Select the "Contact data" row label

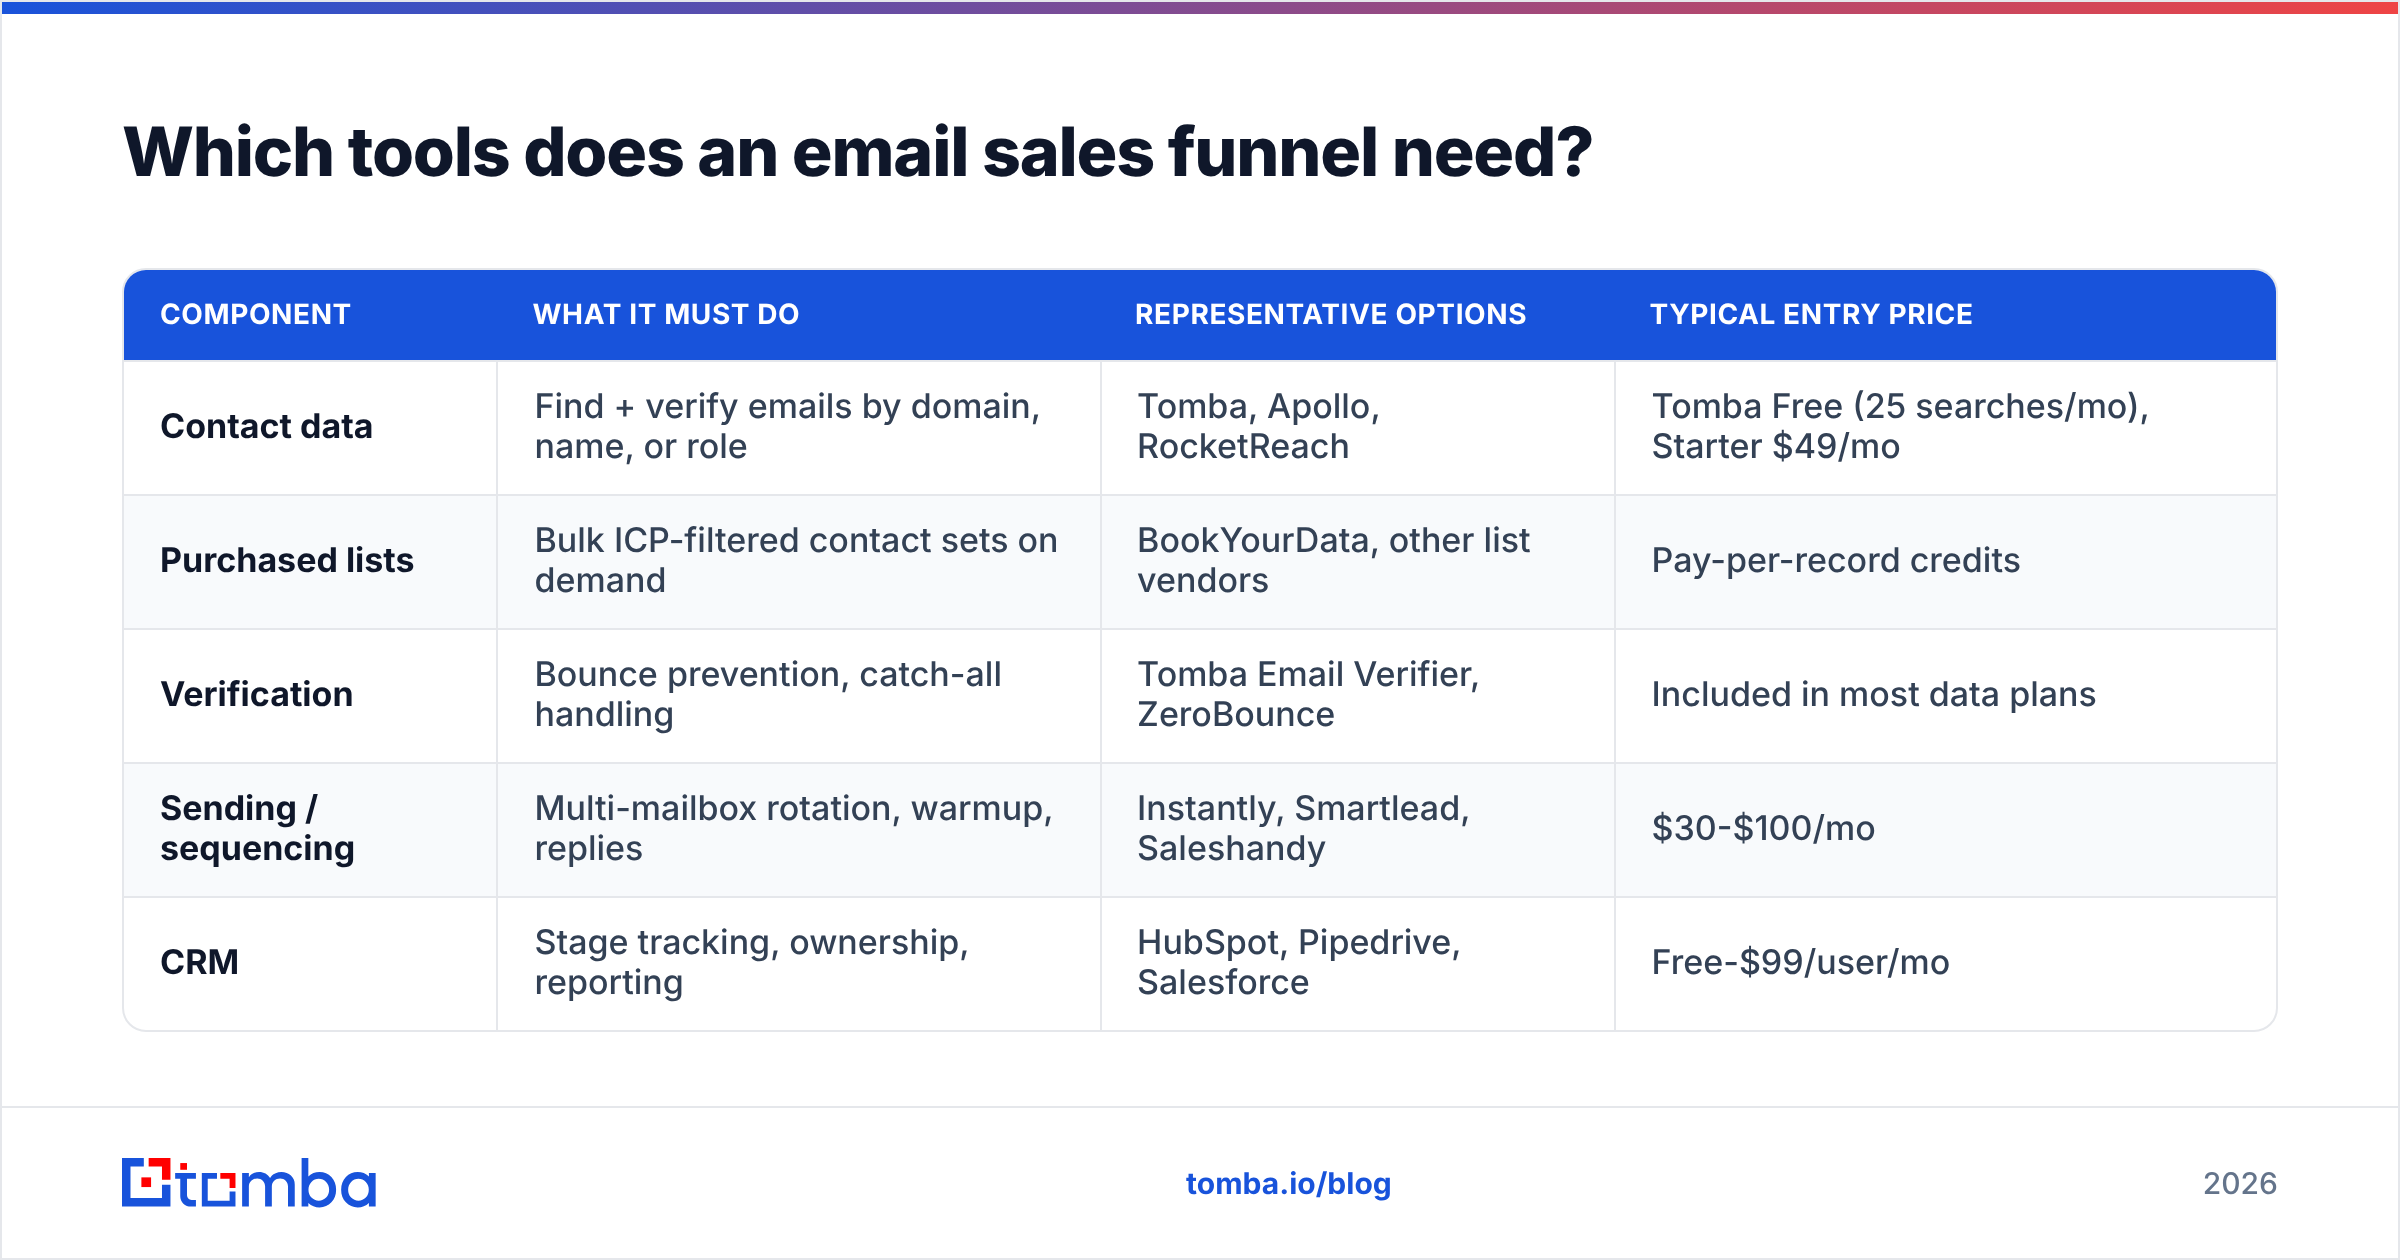(x=266, y=427)
